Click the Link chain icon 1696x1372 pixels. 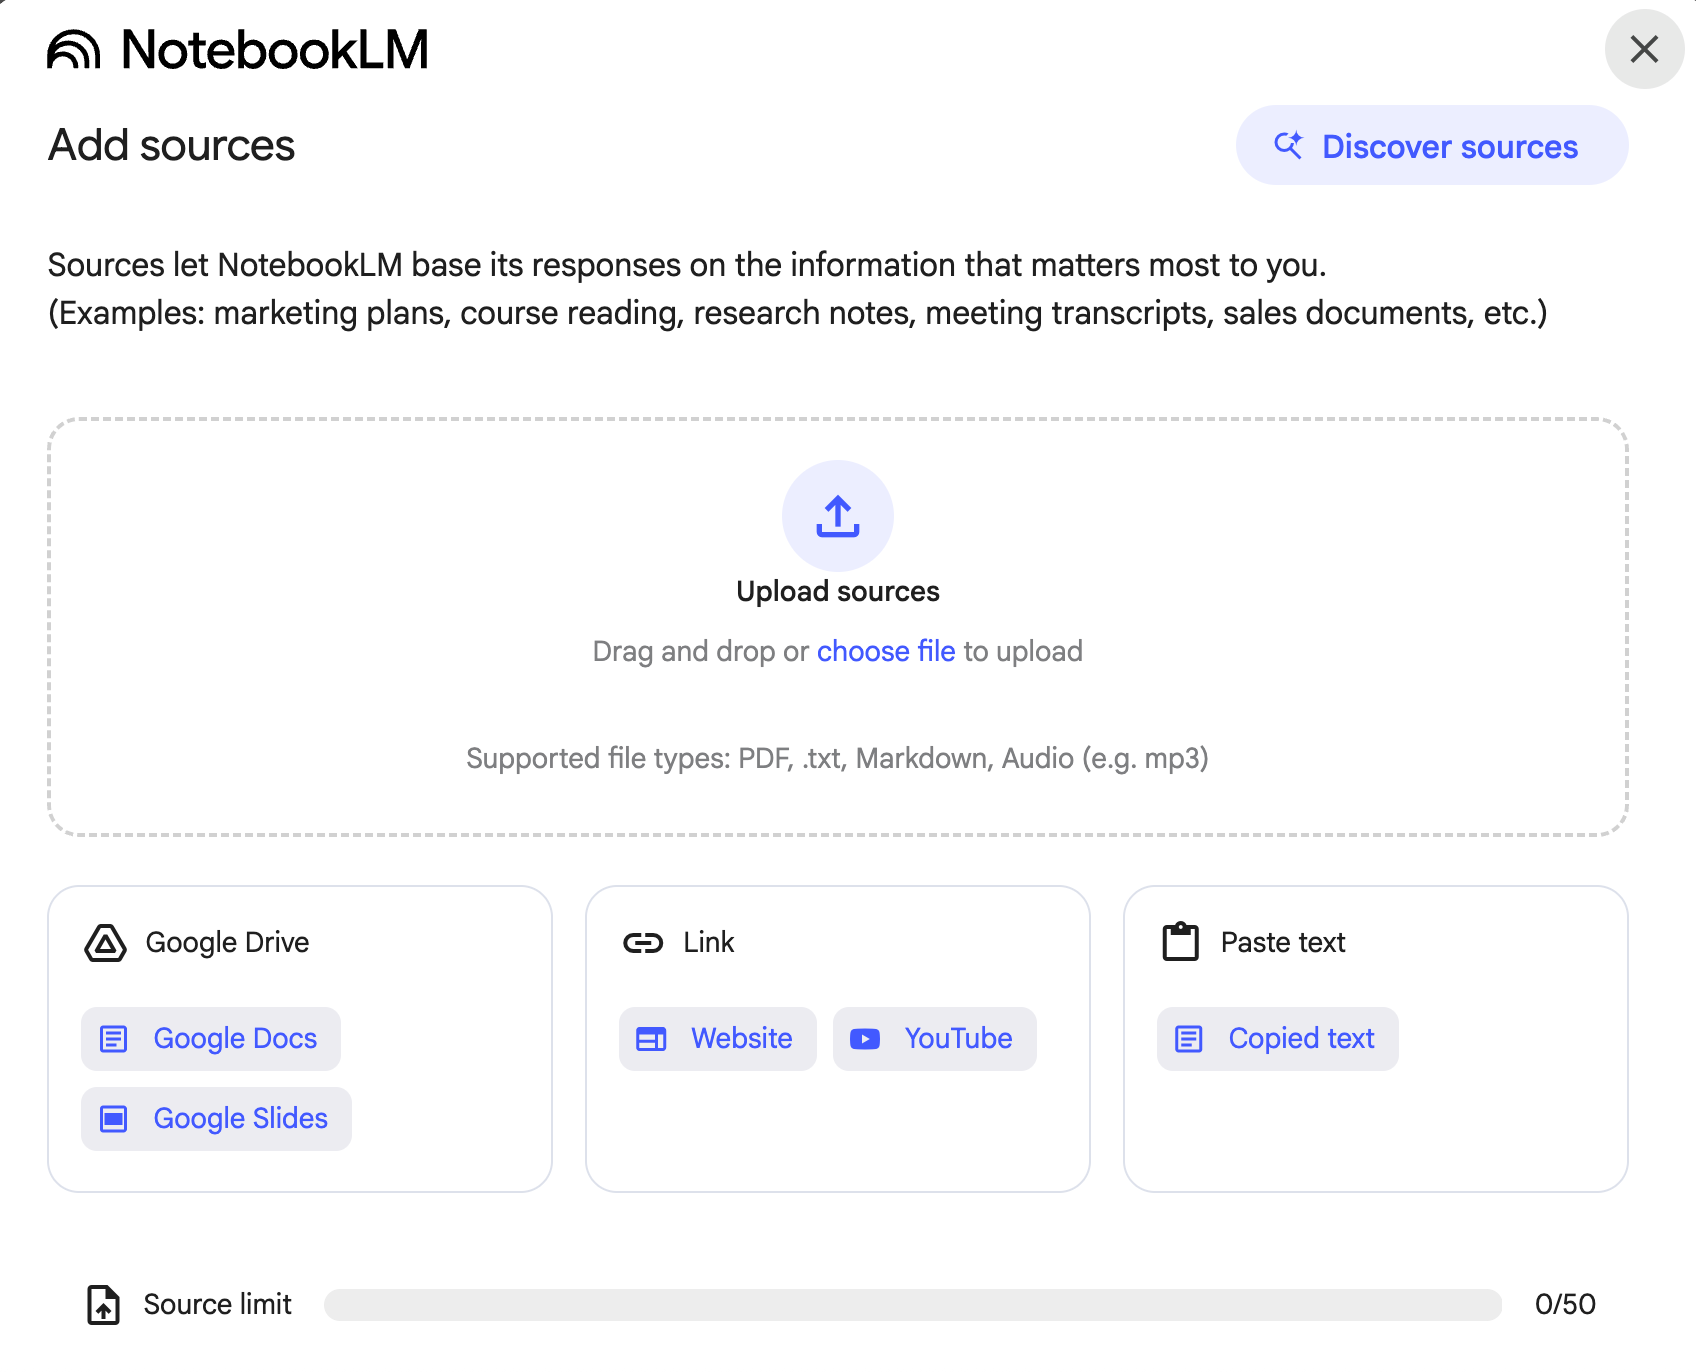643,942
